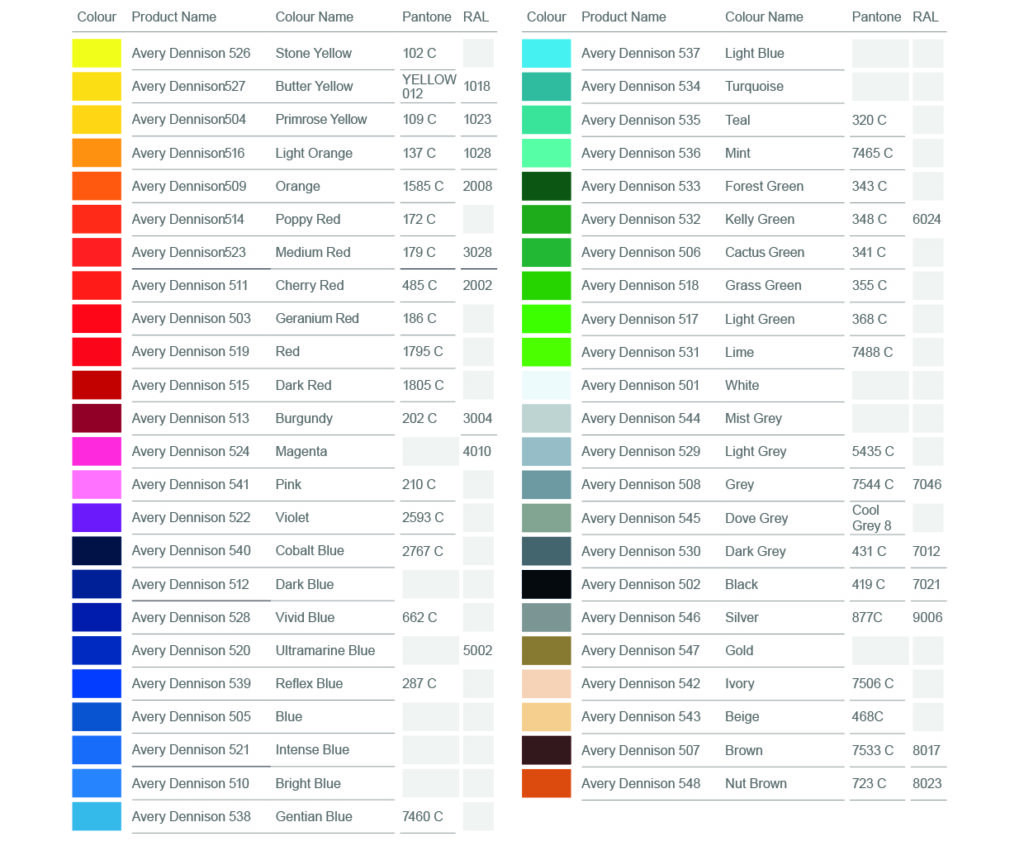The height and width of the screenshot is (841, 1024).
Task: Click the left table Pantone header
Action: (x=427, y=17)
